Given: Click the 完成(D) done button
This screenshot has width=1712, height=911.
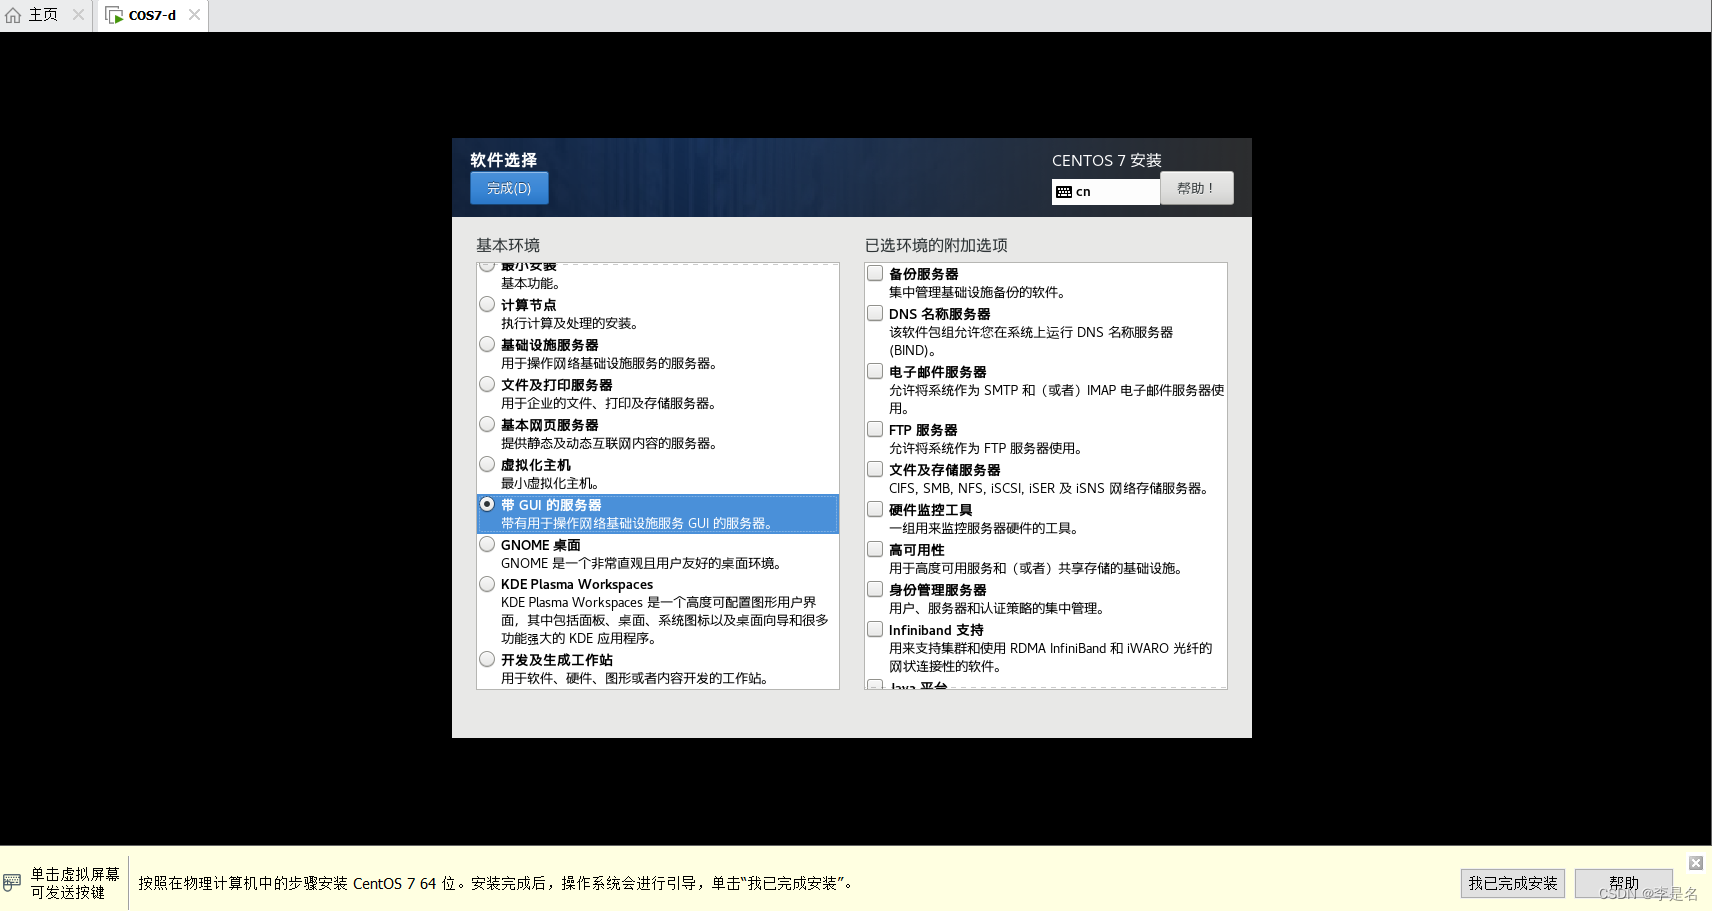Looking at the screenshot, I should coord(509,188).
